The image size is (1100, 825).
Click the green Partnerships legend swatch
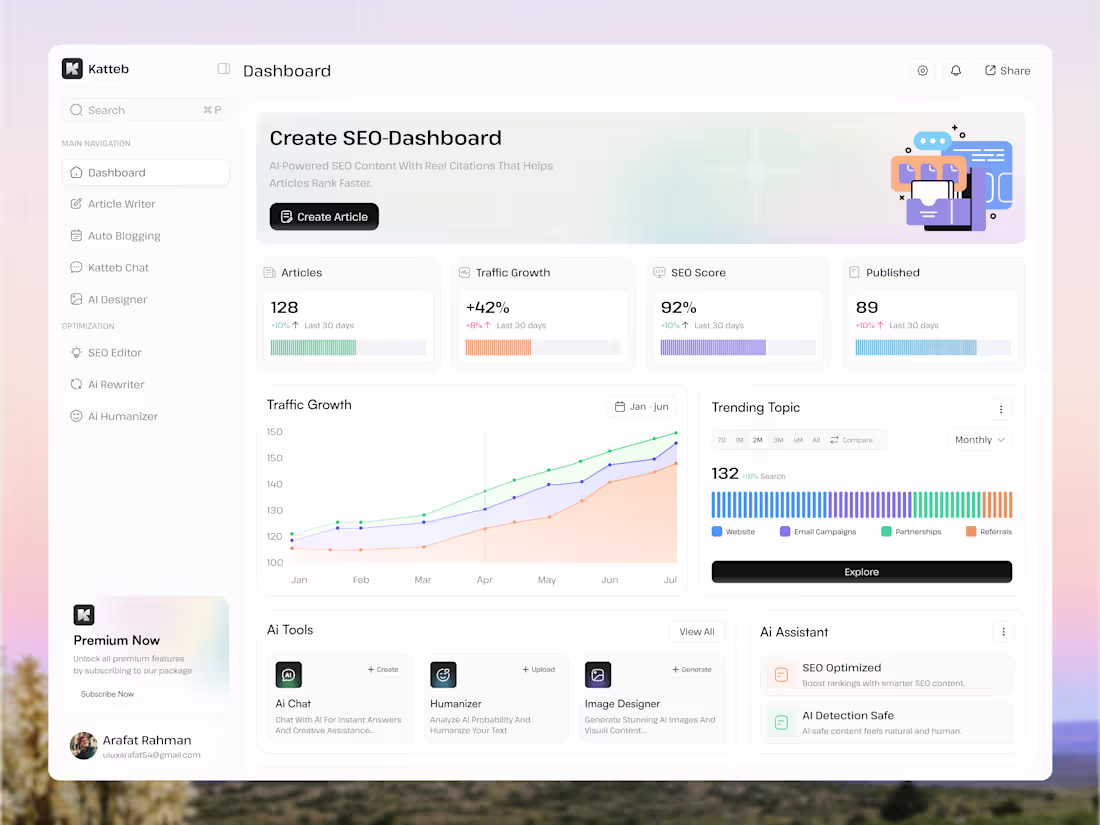pyautogui.click(x=886, y=532)
